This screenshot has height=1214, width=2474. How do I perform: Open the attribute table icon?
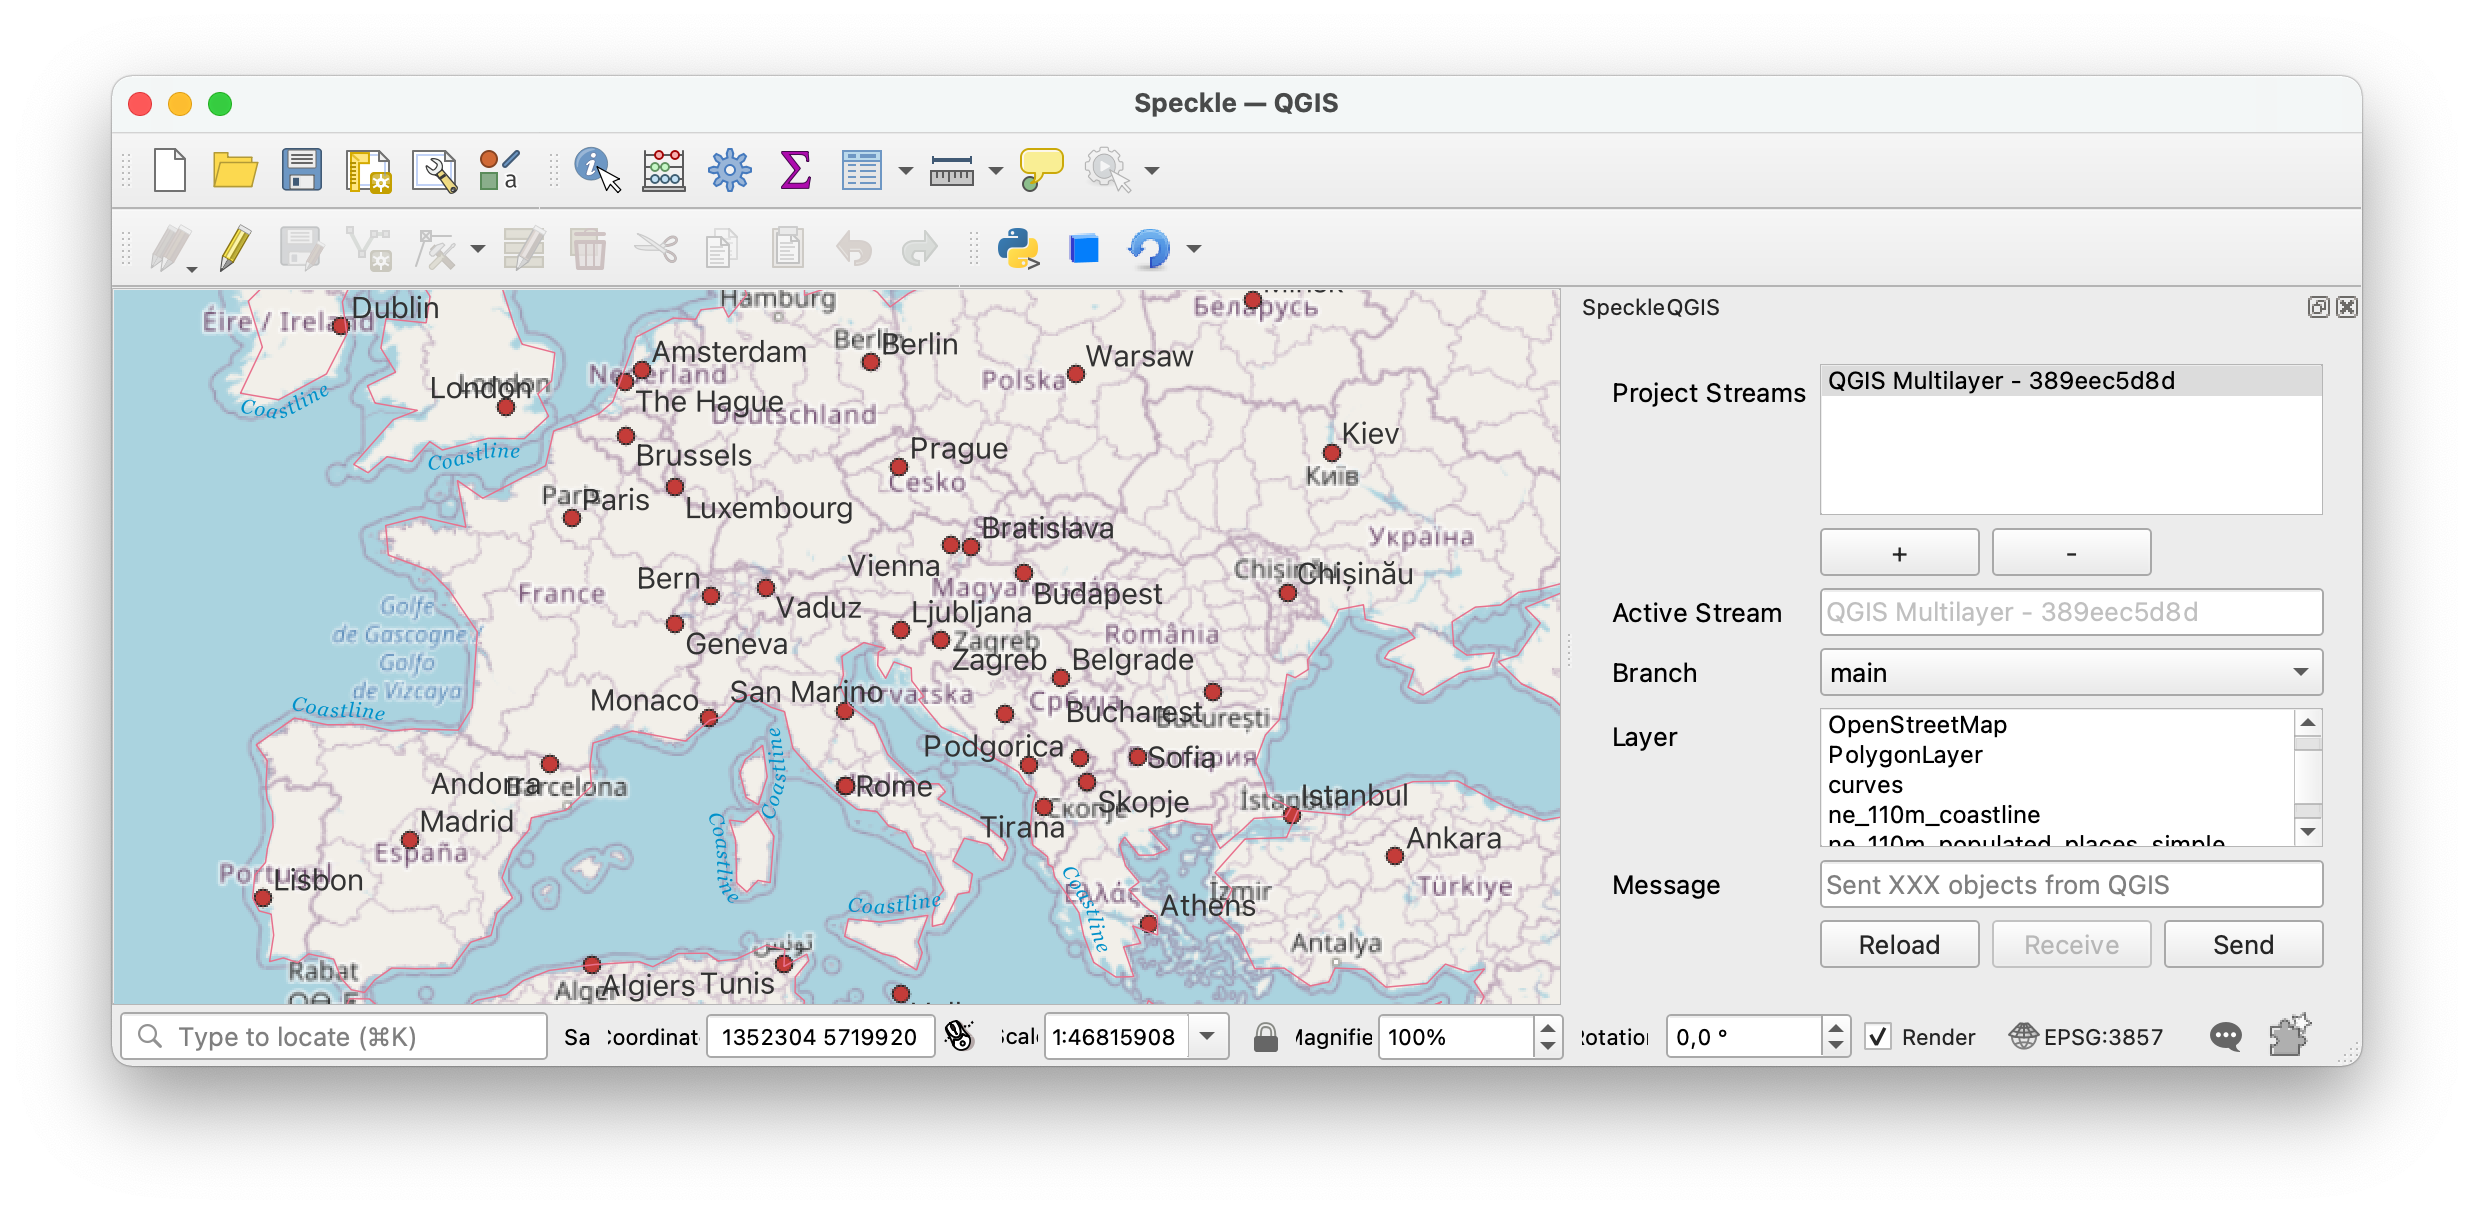pyautogui.click(x=861, y=170)
